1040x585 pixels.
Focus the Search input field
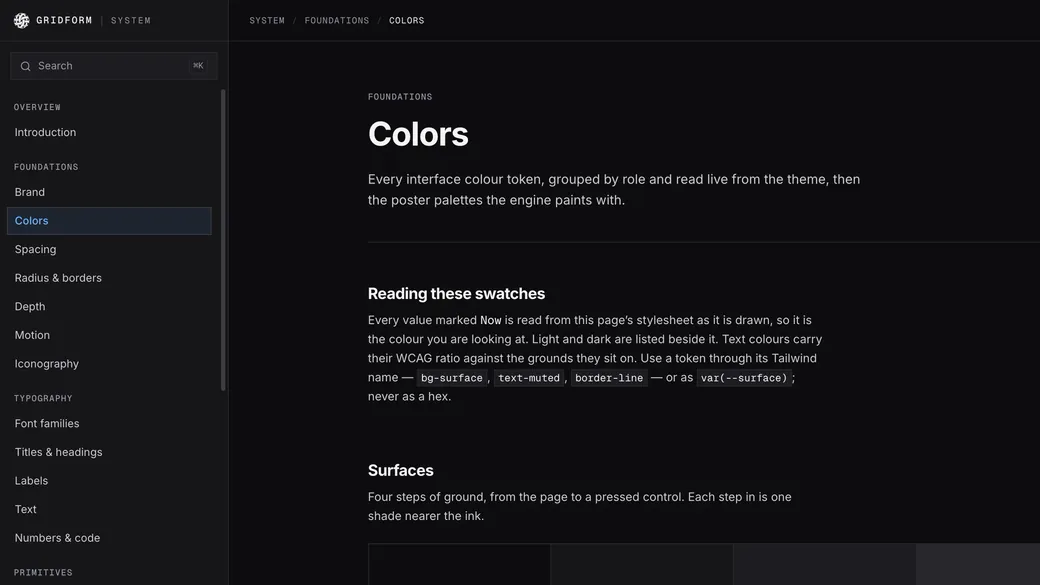[x=113, y=66]
